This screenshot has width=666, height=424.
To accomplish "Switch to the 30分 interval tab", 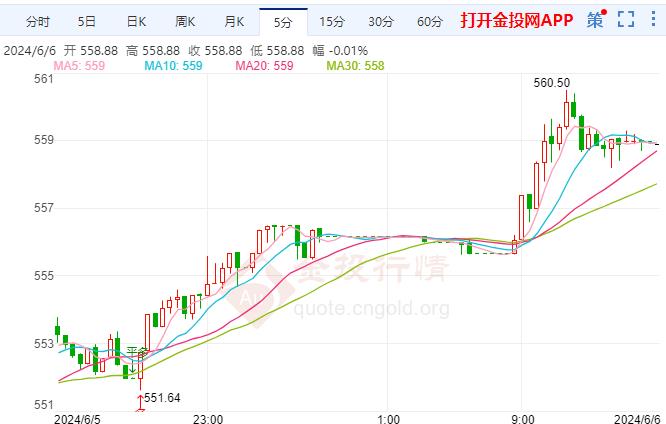I will (380, 21).
